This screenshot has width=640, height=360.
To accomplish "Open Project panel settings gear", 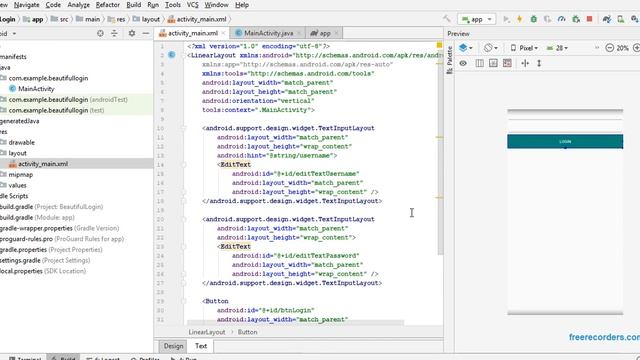I will tap(132, 33).
